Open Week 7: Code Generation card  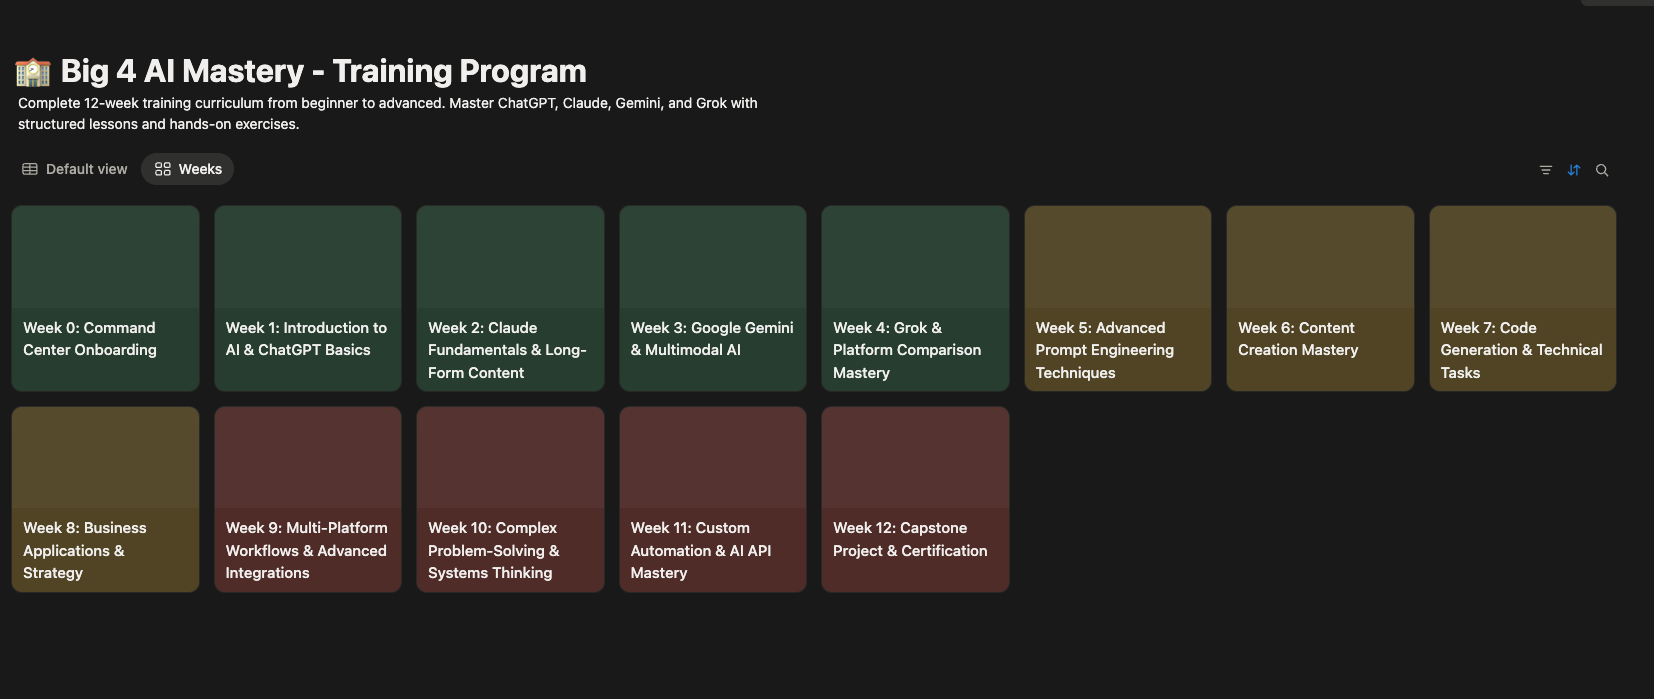click(x=1523, y=298)
